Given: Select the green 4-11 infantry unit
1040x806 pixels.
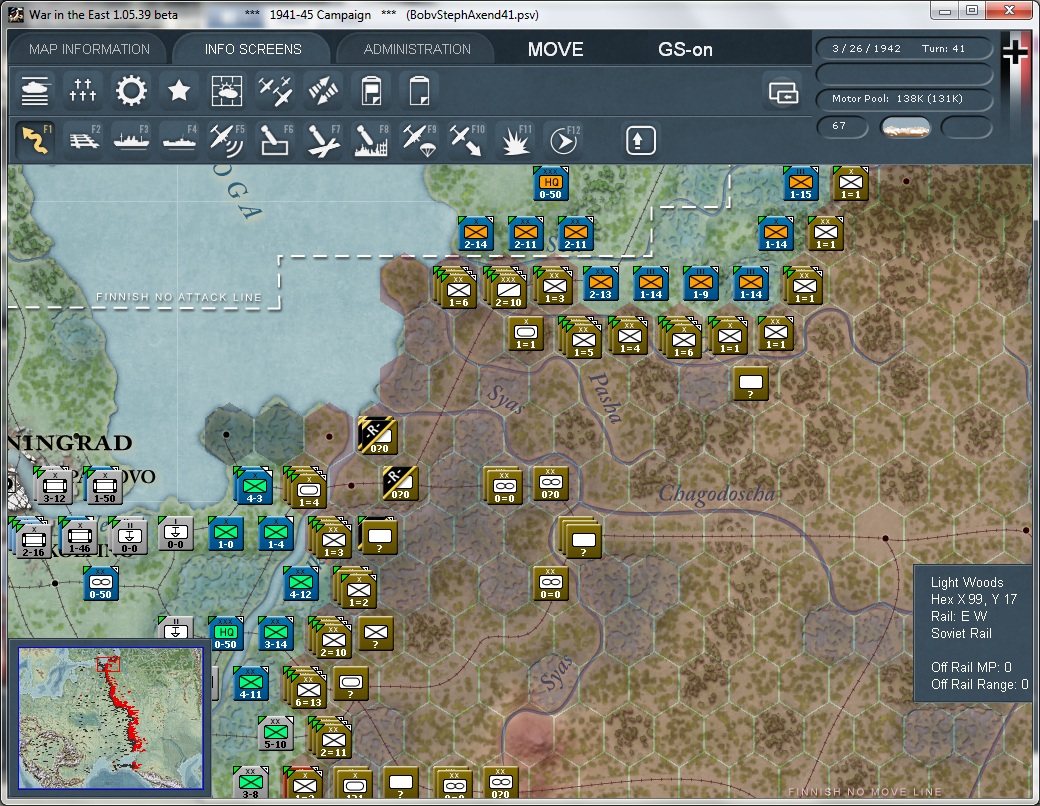Looking at the screenshot, I should (x=251, y=684).
